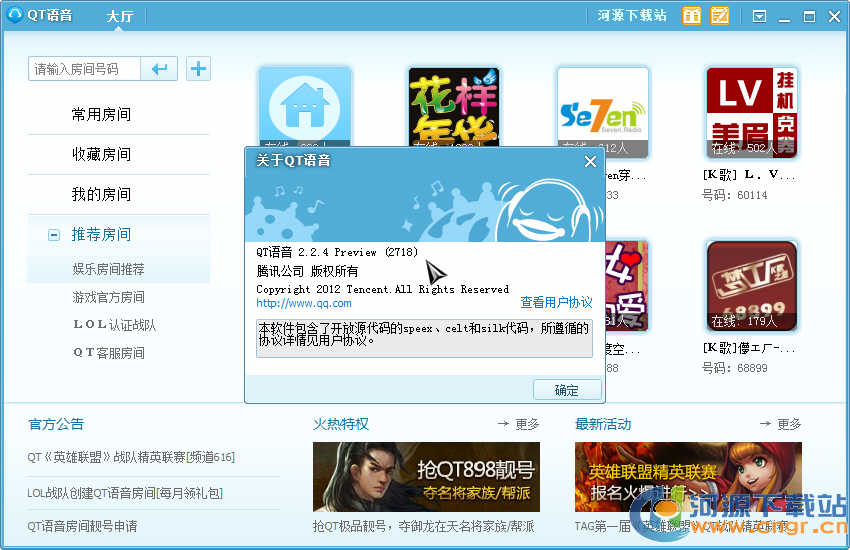Image resolution: width=850 pixels, height=550 pixels.
Task: Open the 查看用户协议 link
Action: (x=556, y=303)
